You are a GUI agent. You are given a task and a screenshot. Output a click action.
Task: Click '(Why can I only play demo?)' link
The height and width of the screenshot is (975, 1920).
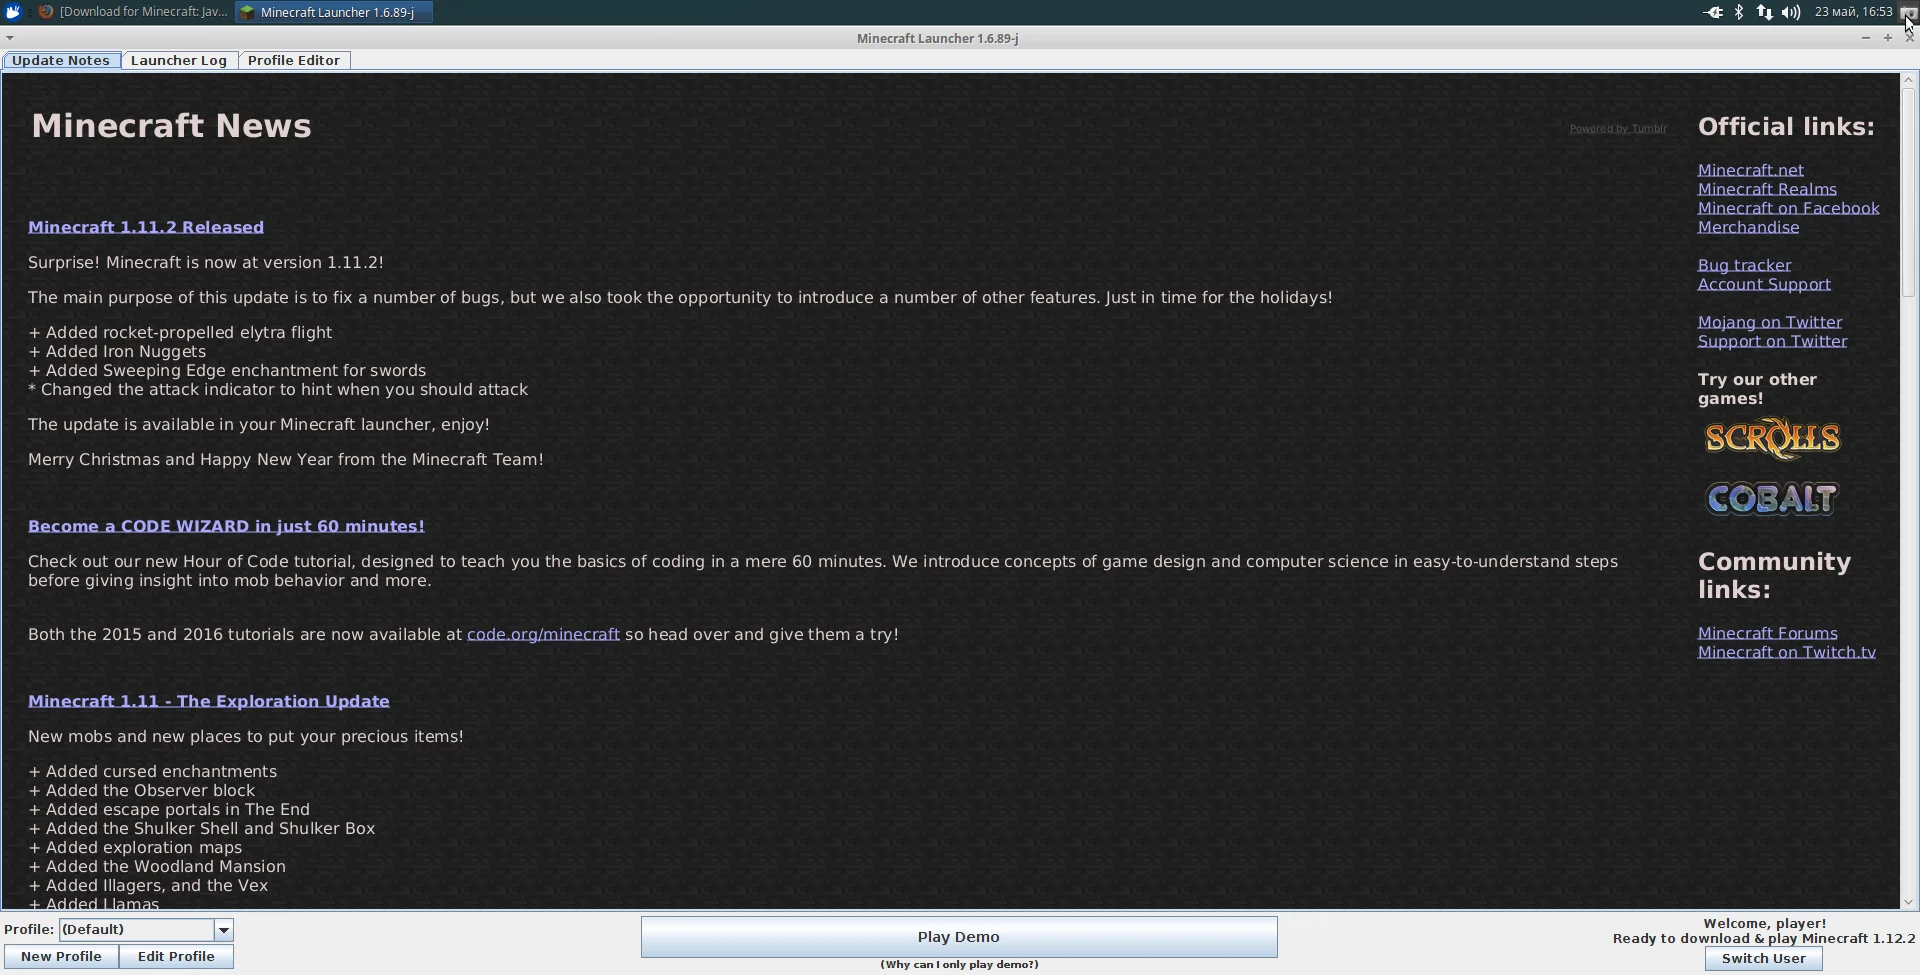click(959, 965)
